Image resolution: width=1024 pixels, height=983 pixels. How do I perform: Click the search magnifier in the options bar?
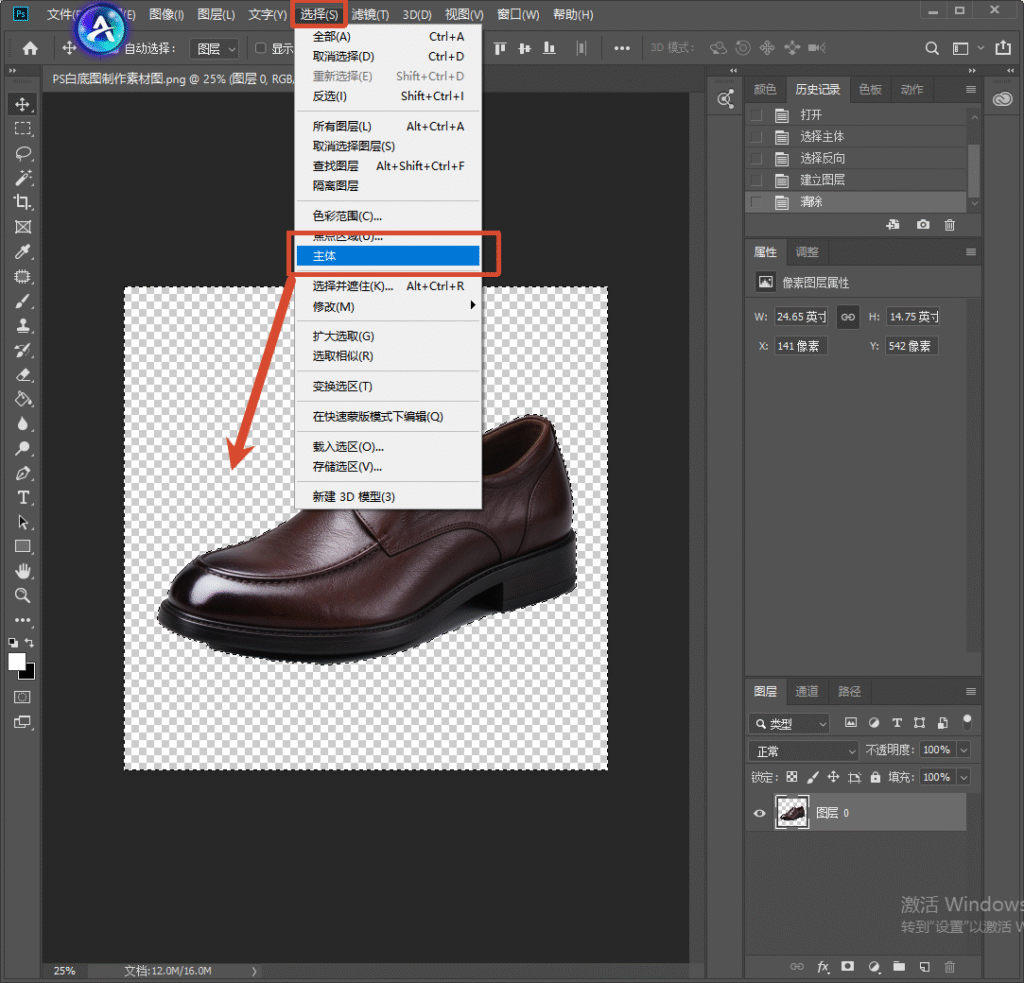(932, 48)
